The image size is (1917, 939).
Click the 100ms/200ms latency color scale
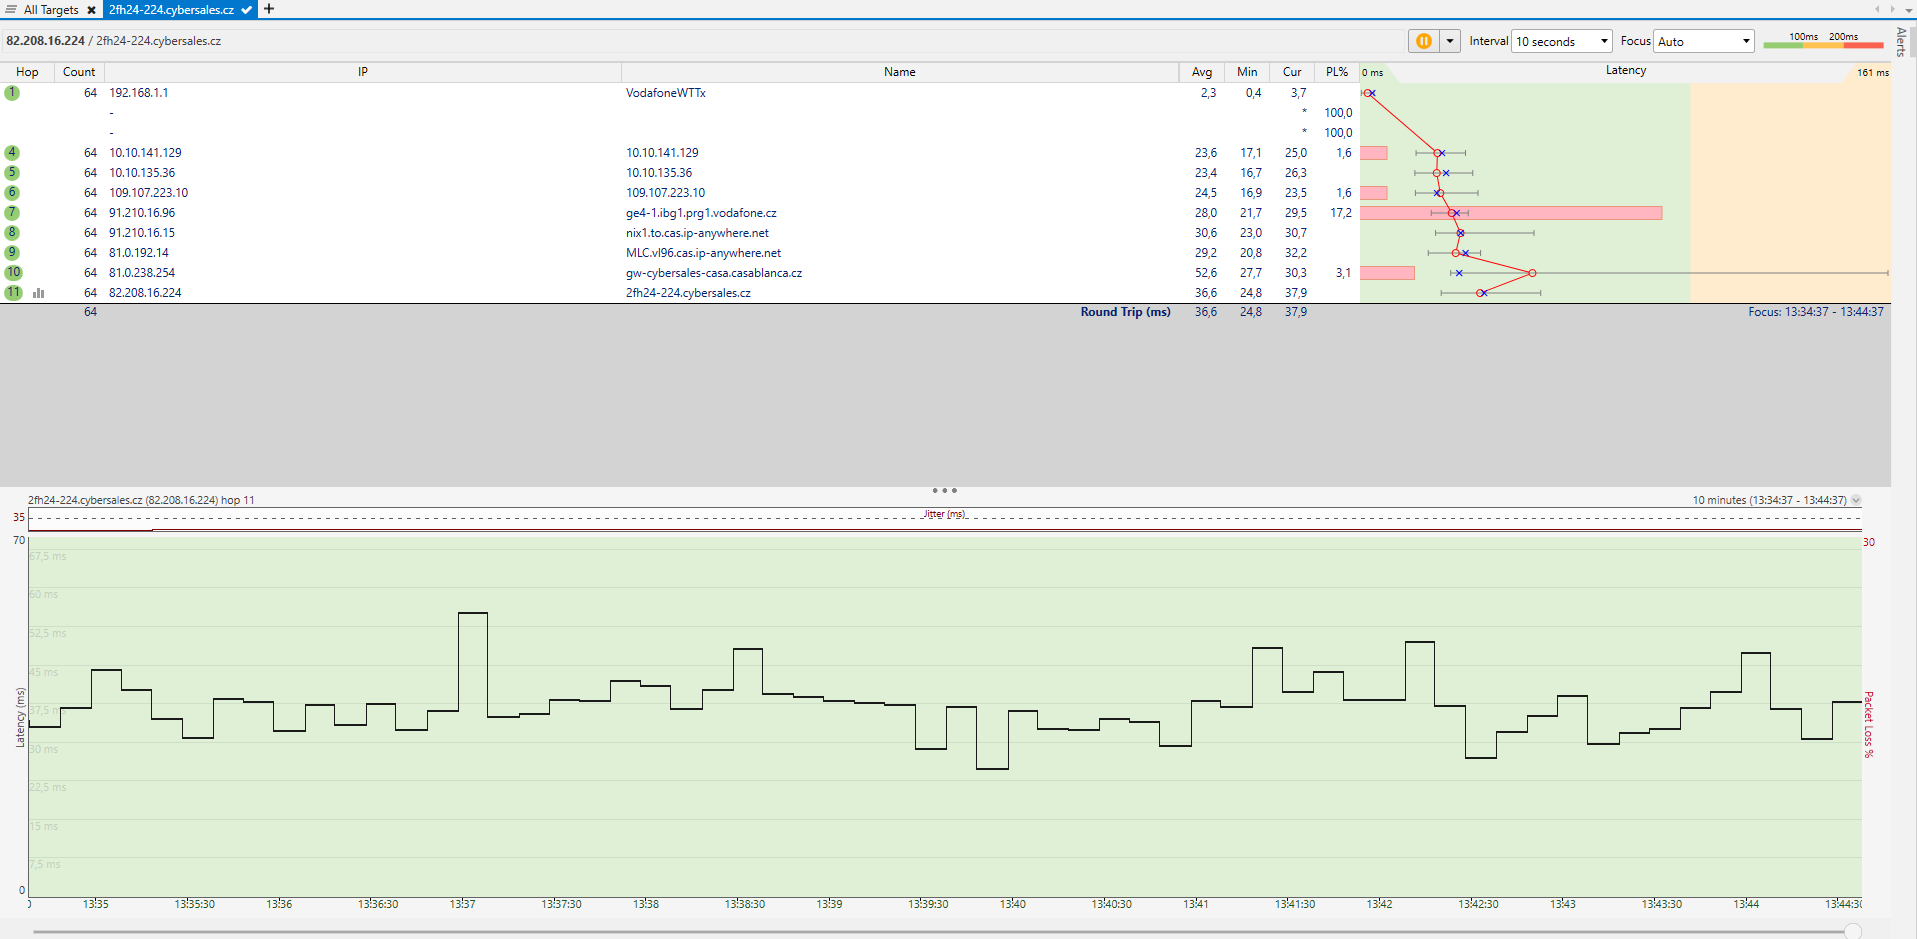pos(1823,41)
